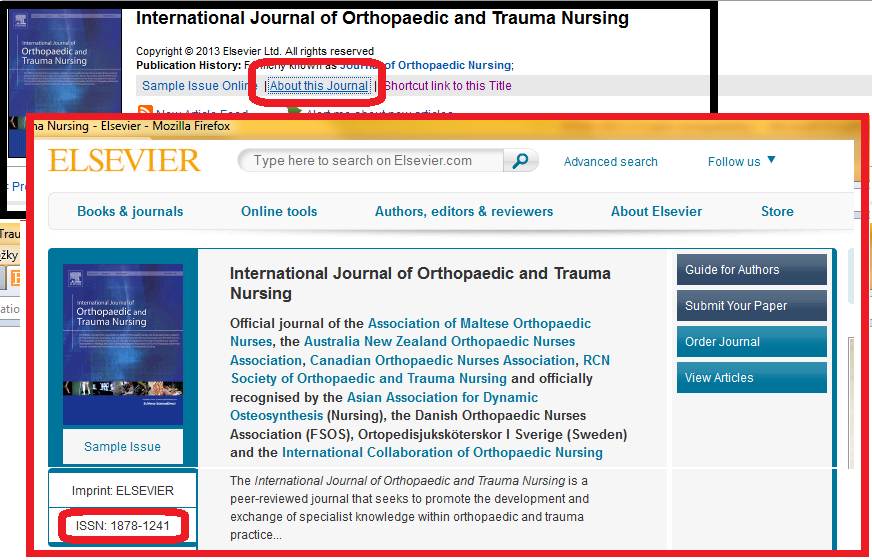The height and width of the screenshot is (560, 872).
Task: Open the Online tools menu
Action: 279,211
